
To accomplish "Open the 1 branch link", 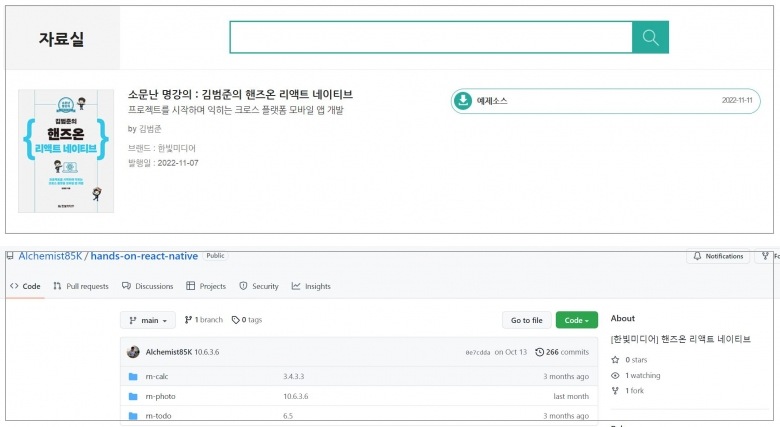I will [203, 320].
